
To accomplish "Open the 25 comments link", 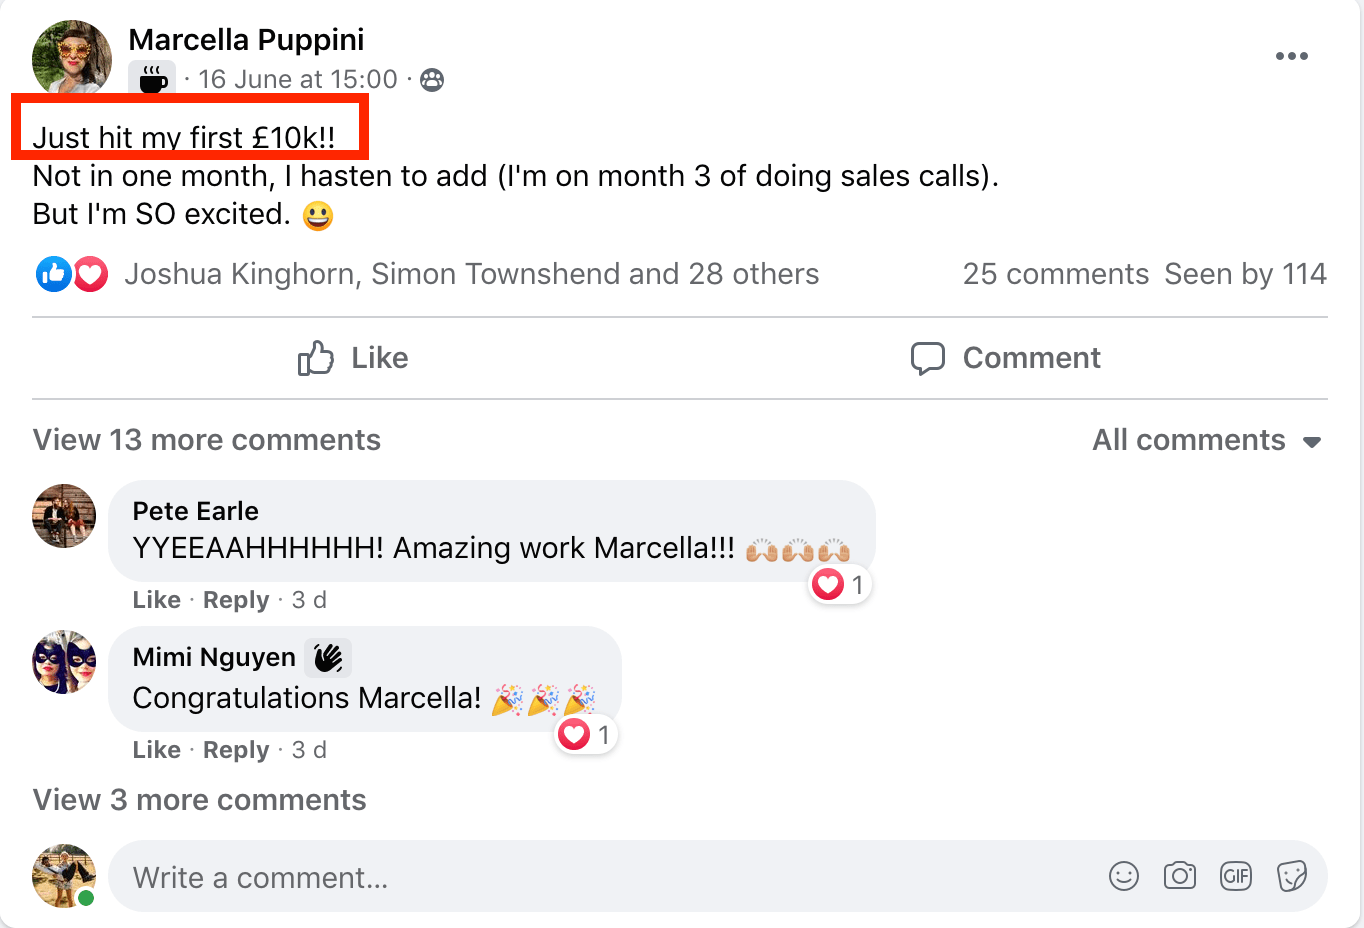I will tap(1055, 274).
